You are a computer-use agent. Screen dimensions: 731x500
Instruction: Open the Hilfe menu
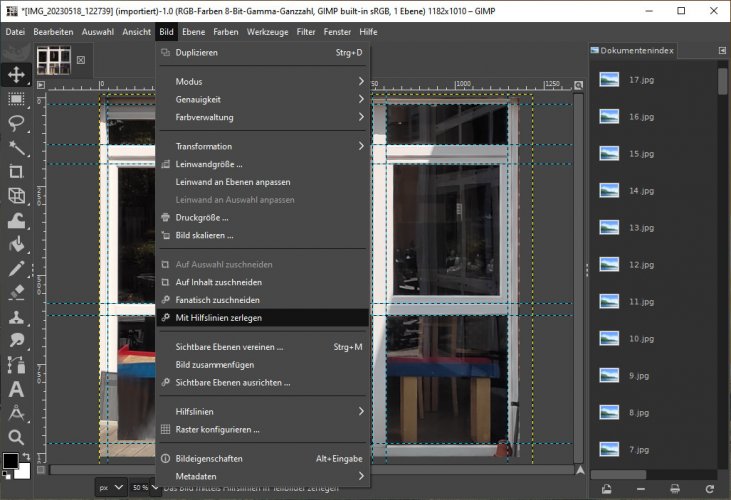tap(368, 32)
